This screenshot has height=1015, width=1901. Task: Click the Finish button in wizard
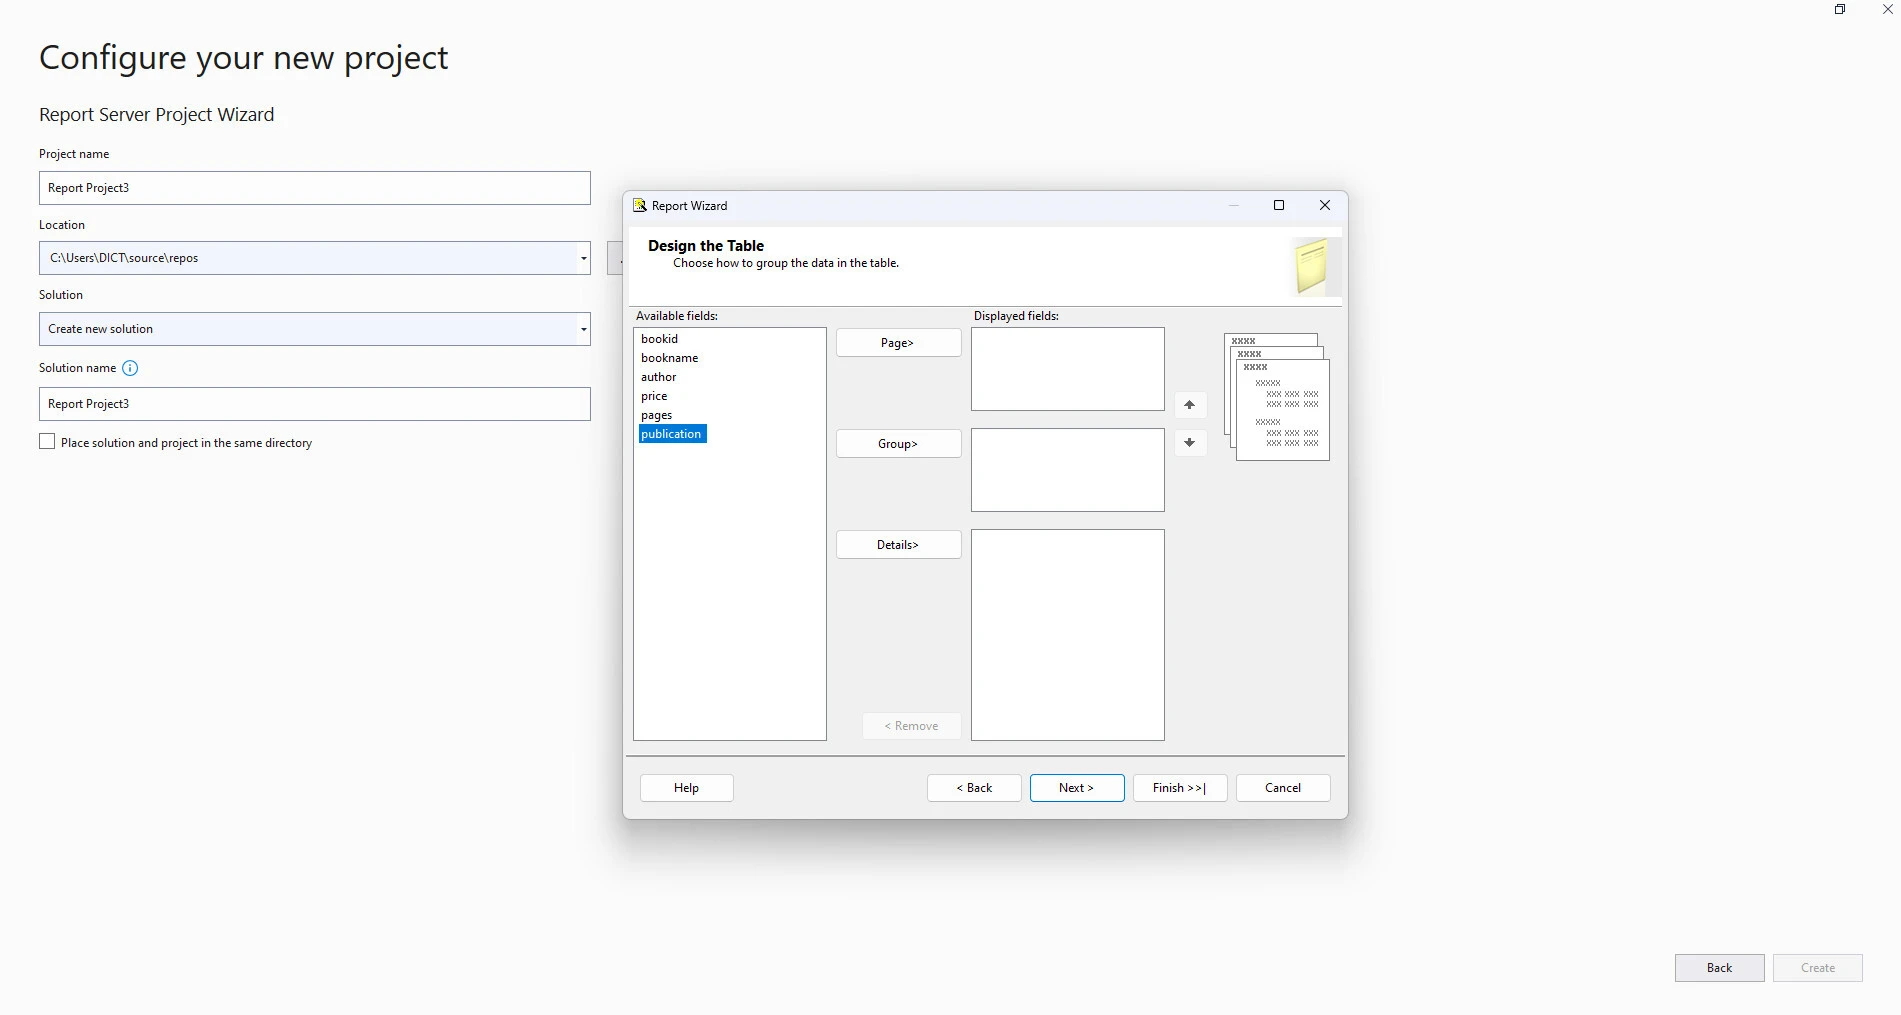(1179, 788)
